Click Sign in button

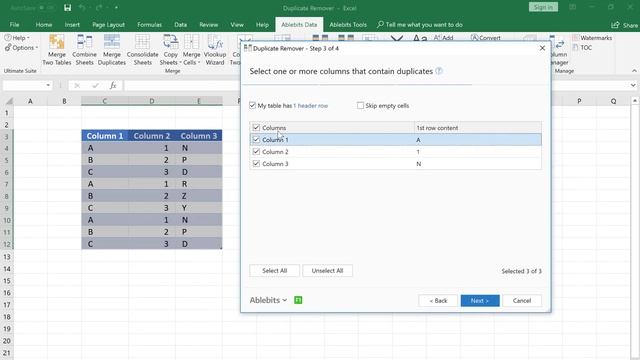[543, 7]
